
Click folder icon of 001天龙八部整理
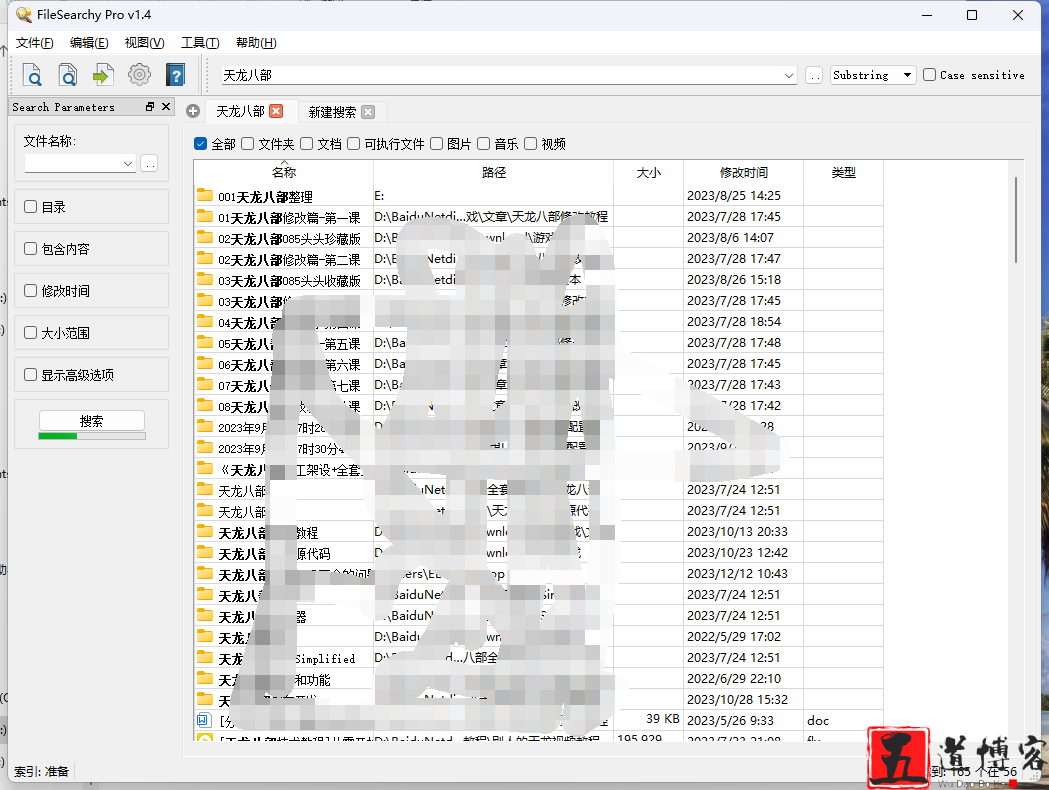pos(205,195)
